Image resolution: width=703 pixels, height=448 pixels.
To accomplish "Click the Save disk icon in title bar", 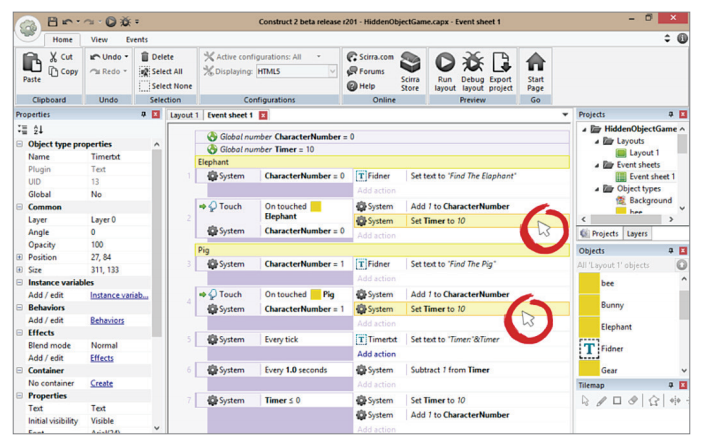I will tap(53, 22).
